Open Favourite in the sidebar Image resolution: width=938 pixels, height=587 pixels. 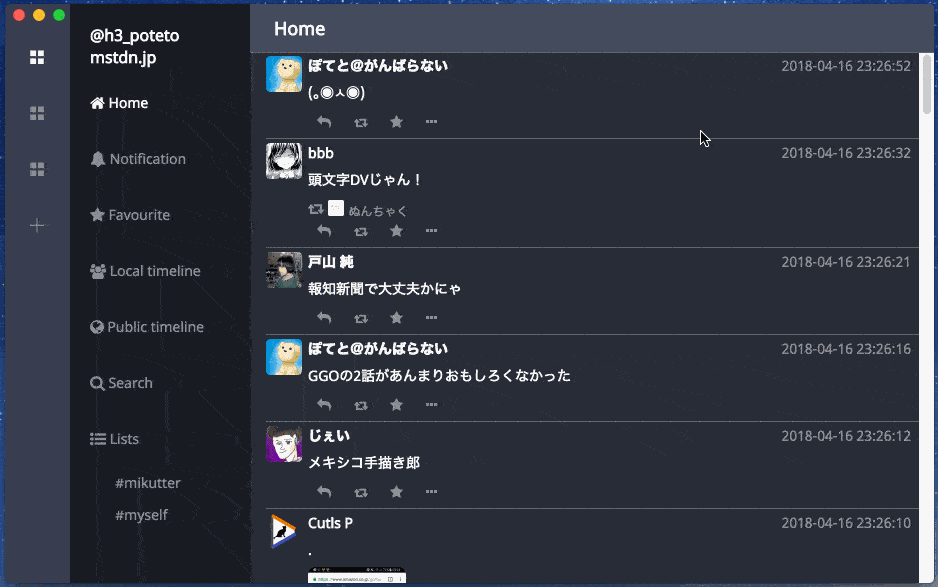pos(130,215)
